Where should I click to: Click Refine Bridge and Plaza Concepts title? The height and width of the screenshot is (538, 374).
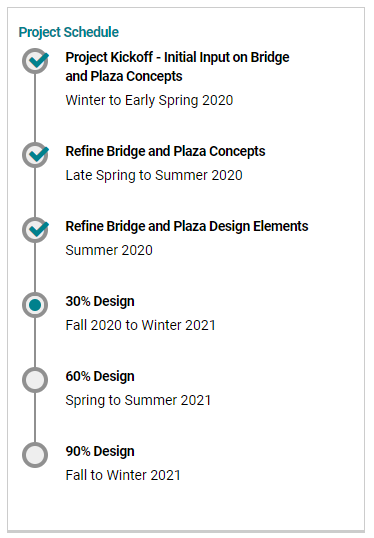pyautogui.click(x=165, y=151)
